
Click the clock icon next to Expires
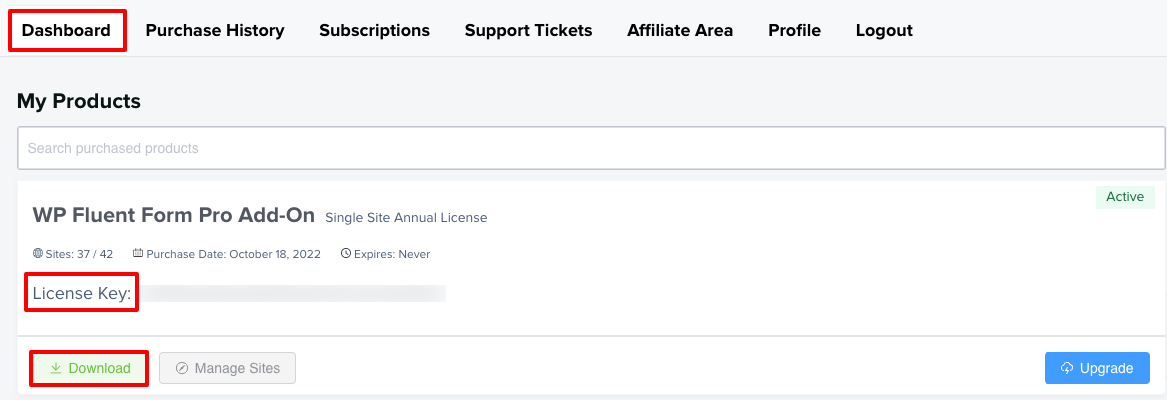pos(346,254)
